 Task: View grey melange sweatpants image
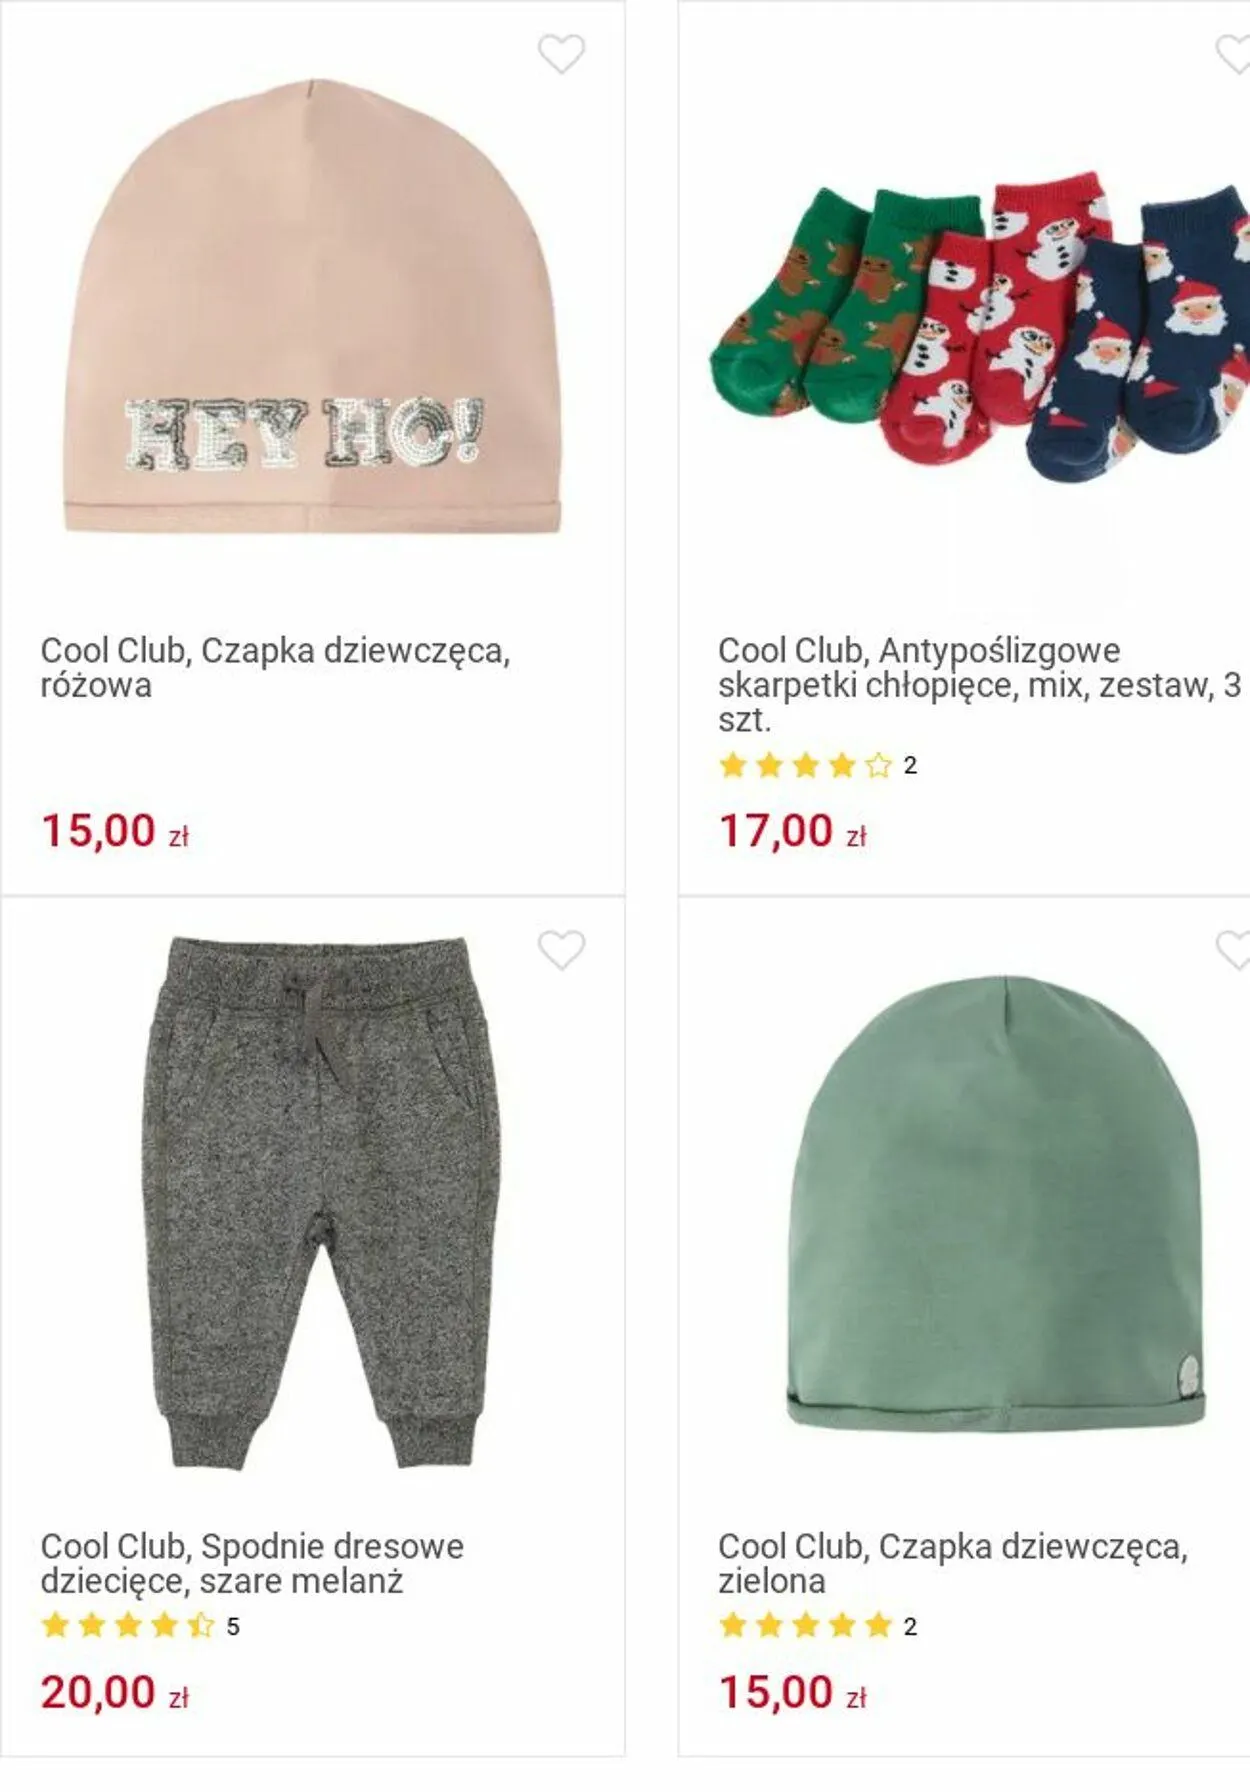click(x=312, y=1203)
